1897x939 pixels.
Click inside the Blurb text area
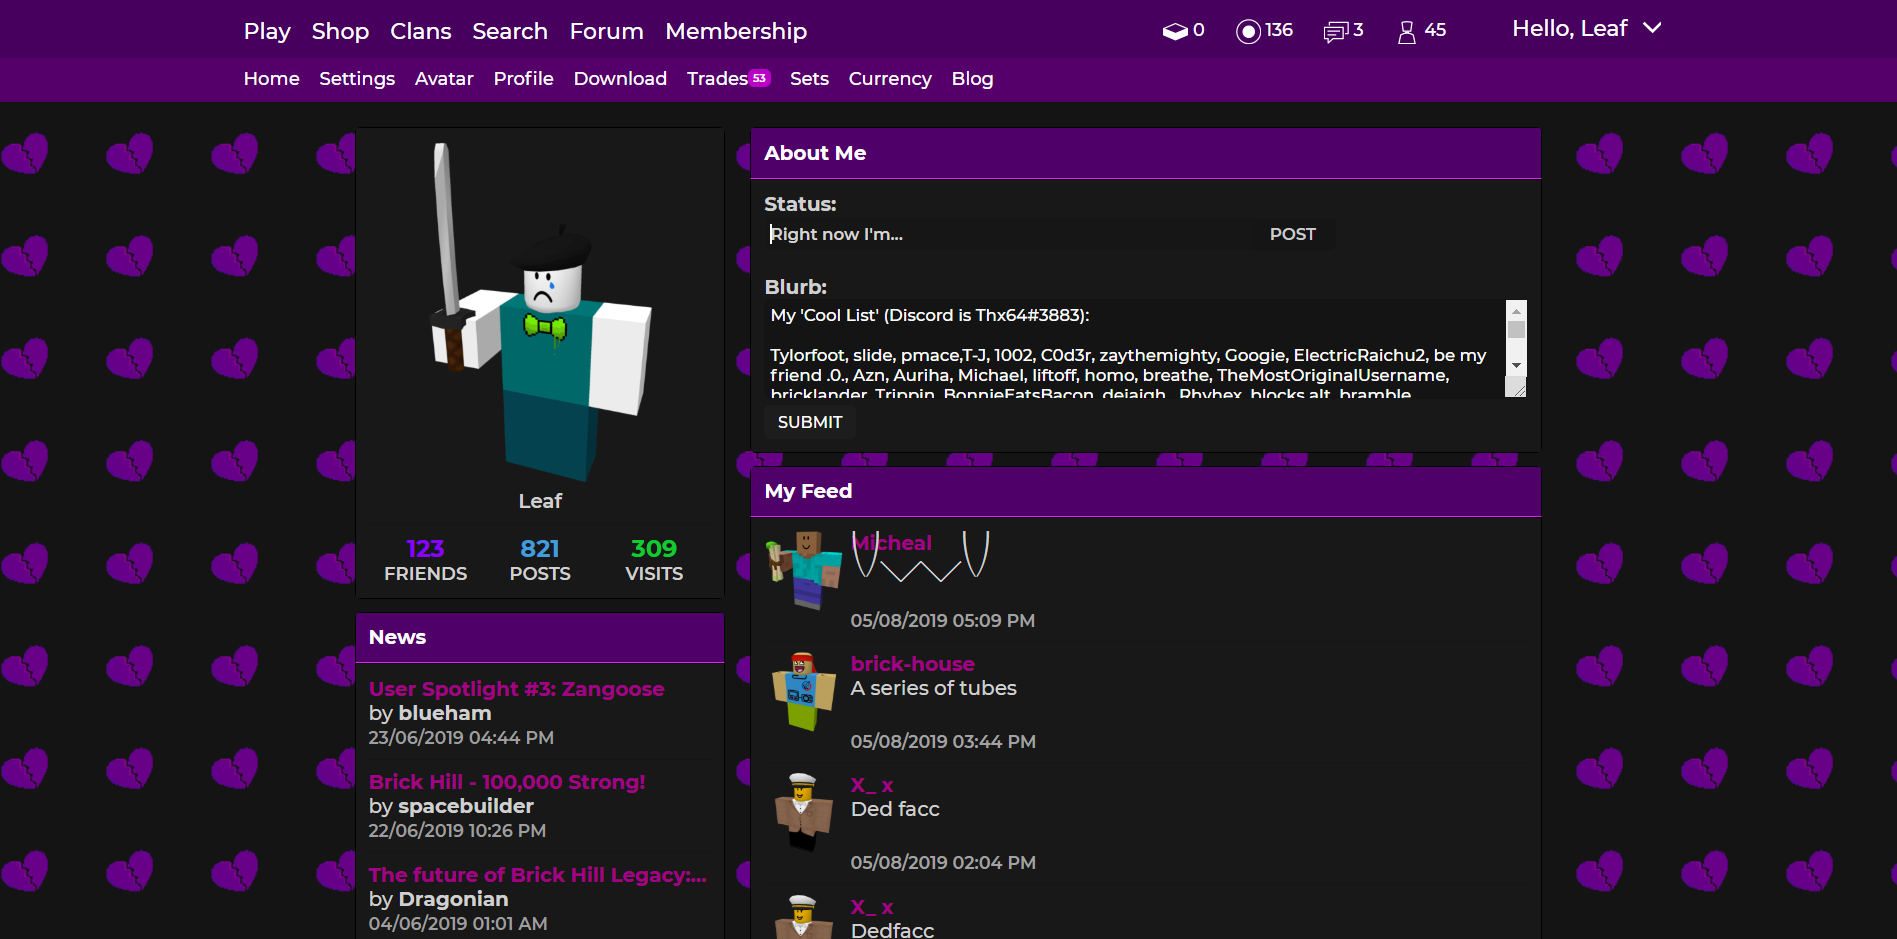(1135, 349)
